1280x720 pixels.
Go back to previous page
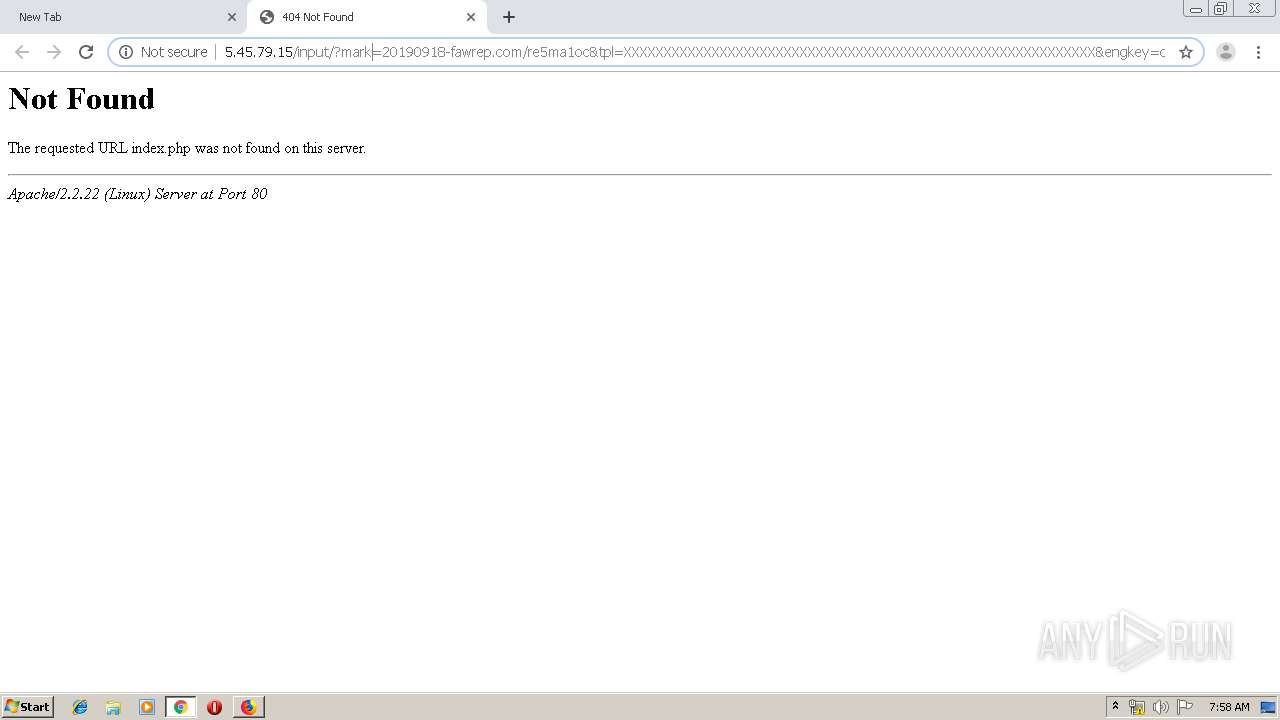[x=22, y=52]
